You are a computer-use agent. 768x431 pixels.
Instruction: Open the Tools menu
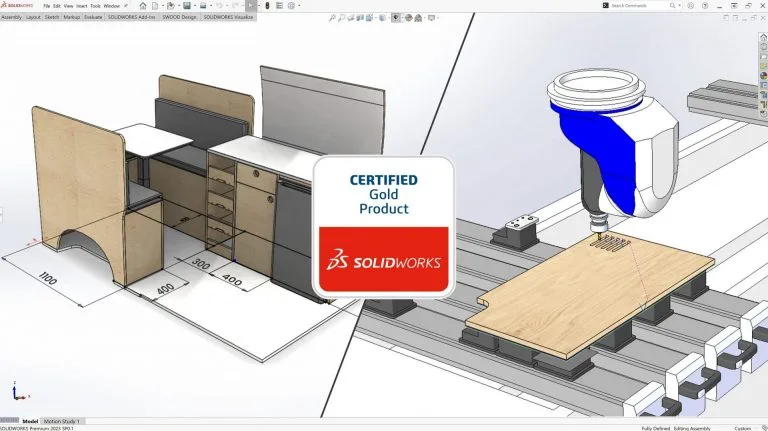96,6
